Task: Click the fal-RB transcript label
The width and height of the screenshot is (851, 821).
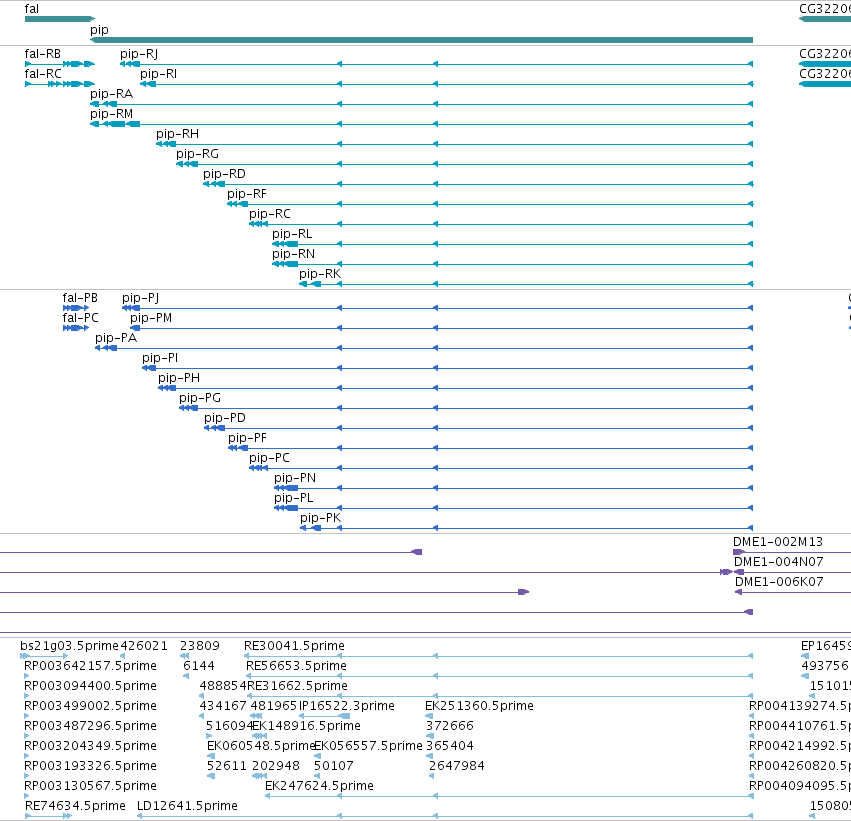Action: 42,54
